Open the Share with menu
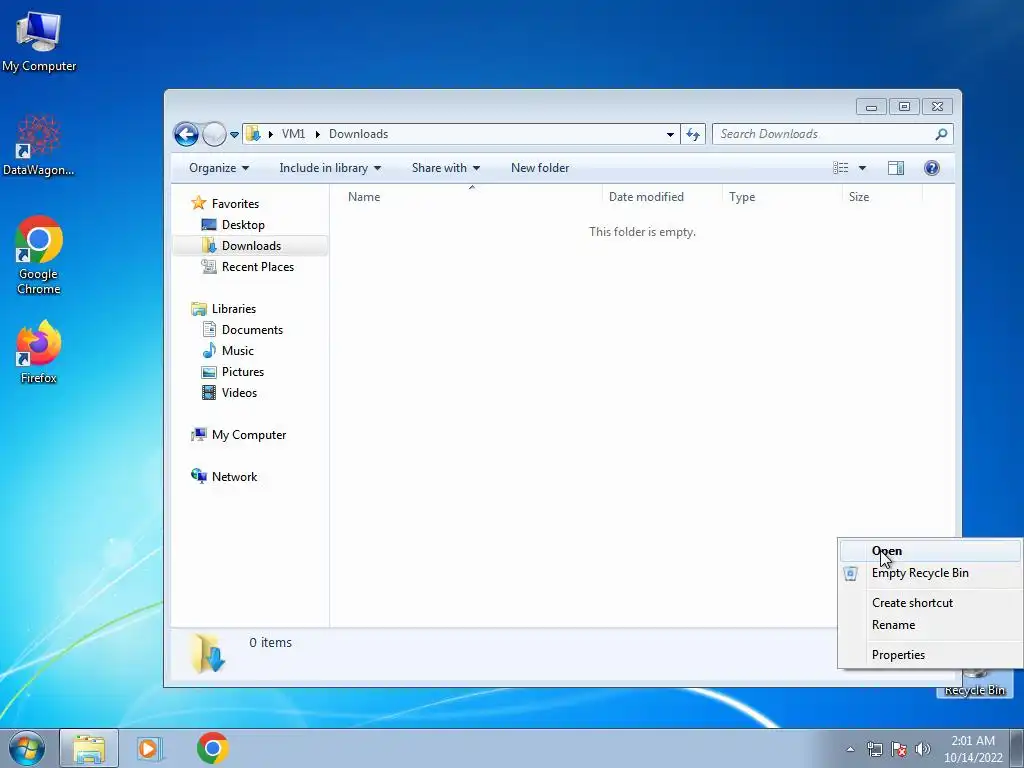Screen dimensions: 1024x768 click(x=445, y=168)
